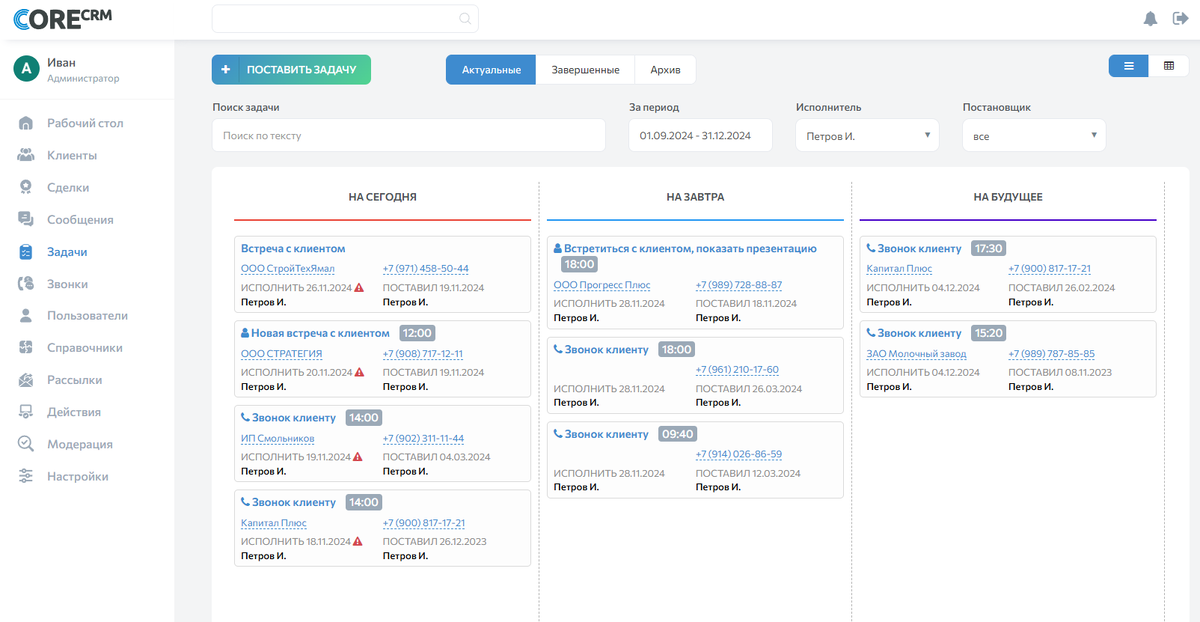This screenshot has width=1200, height=622.
Task: Switch to list view mode
Action: tap(1129, 65)
